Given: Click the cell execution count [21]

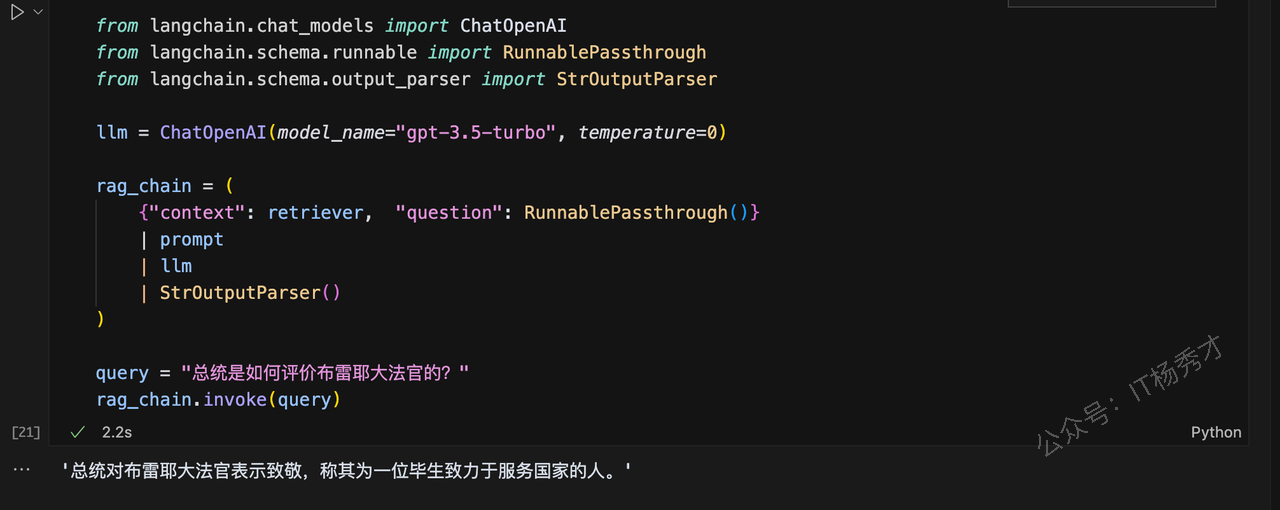Looking at the screenshot, I should tap(26, 432).
